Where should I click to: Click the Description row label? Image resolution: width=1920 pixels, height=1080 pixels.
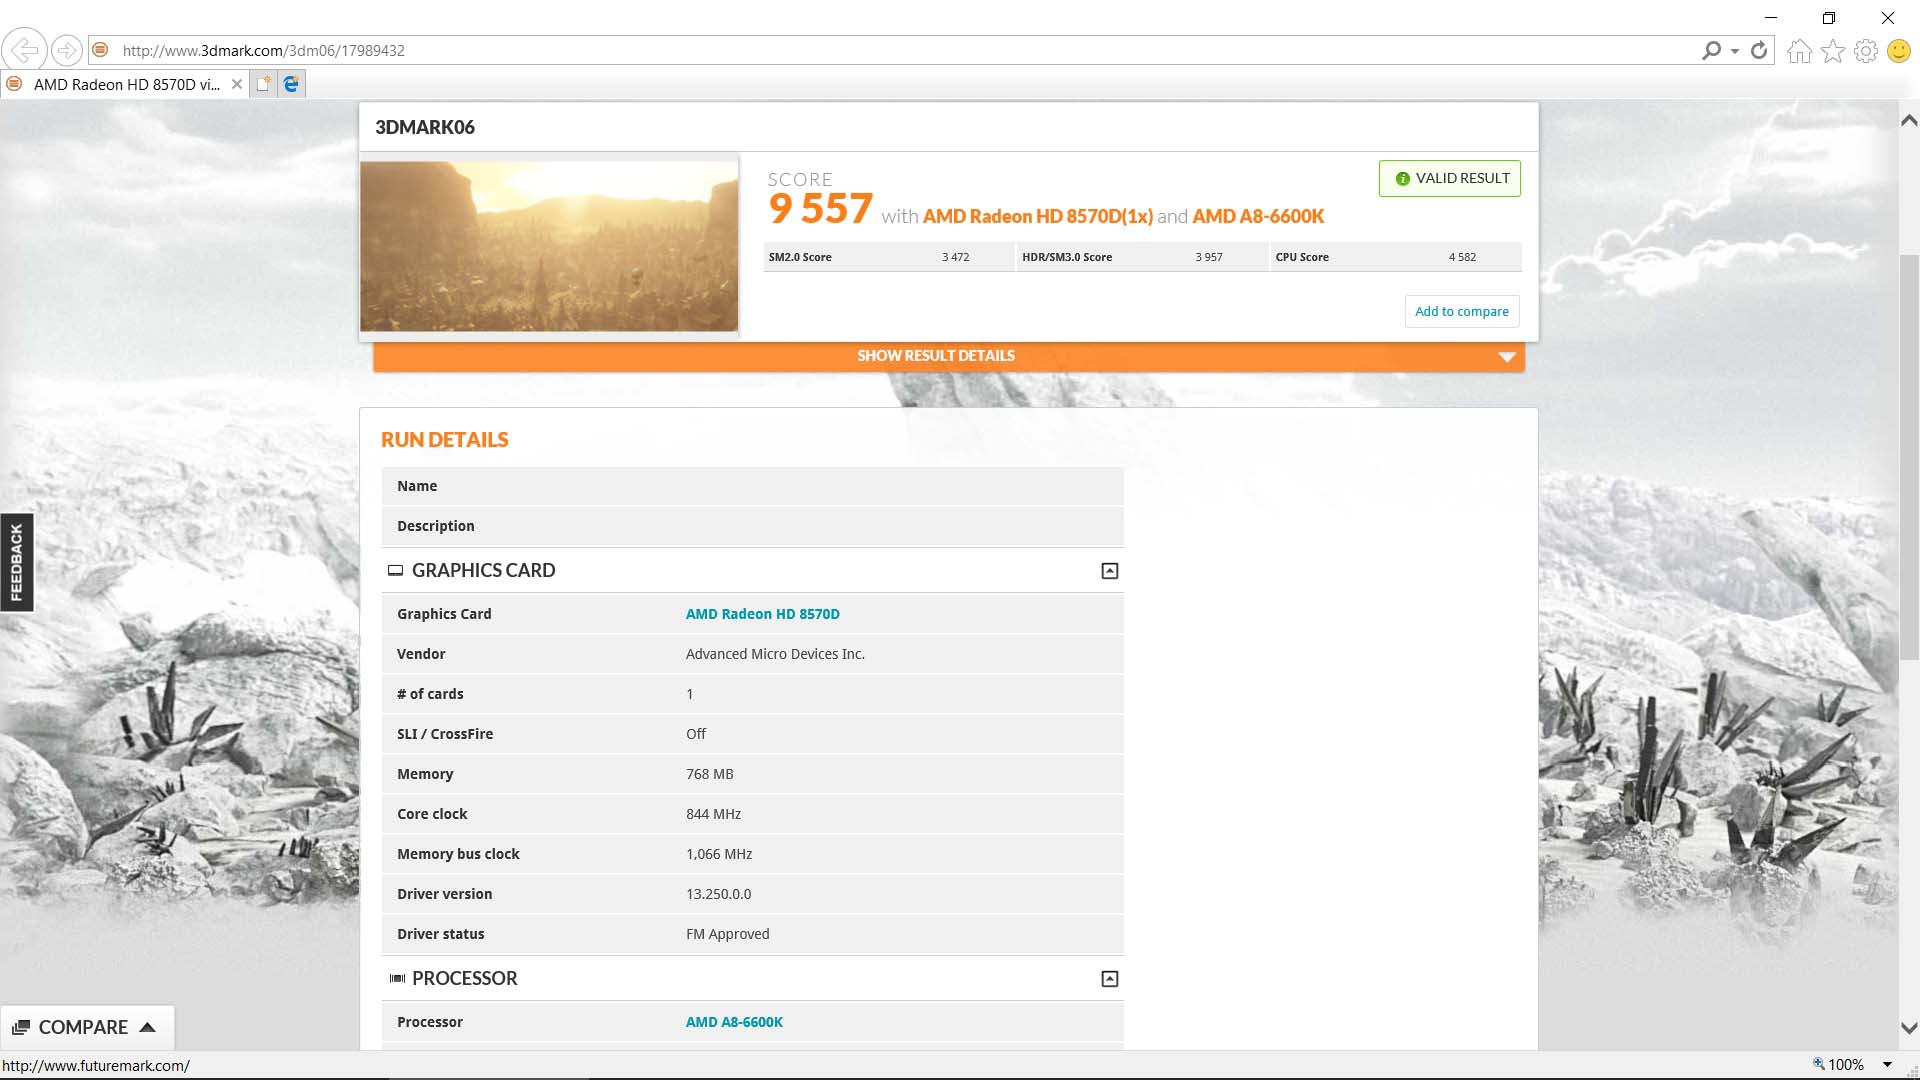point(436,526)
